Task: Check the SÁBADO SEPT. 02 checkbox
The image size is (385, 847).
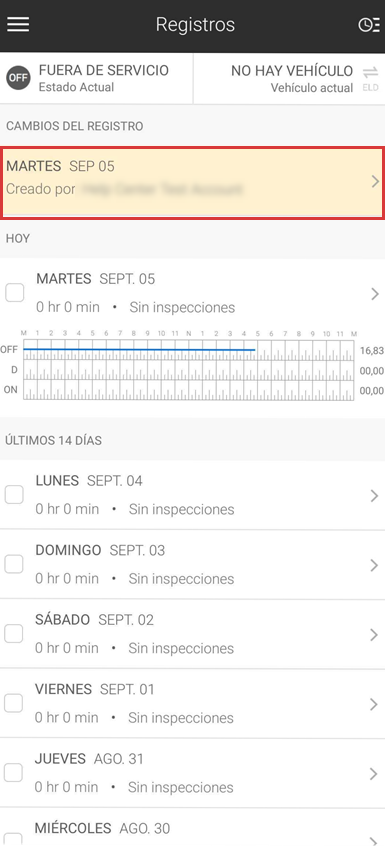Action: (14, 634)
